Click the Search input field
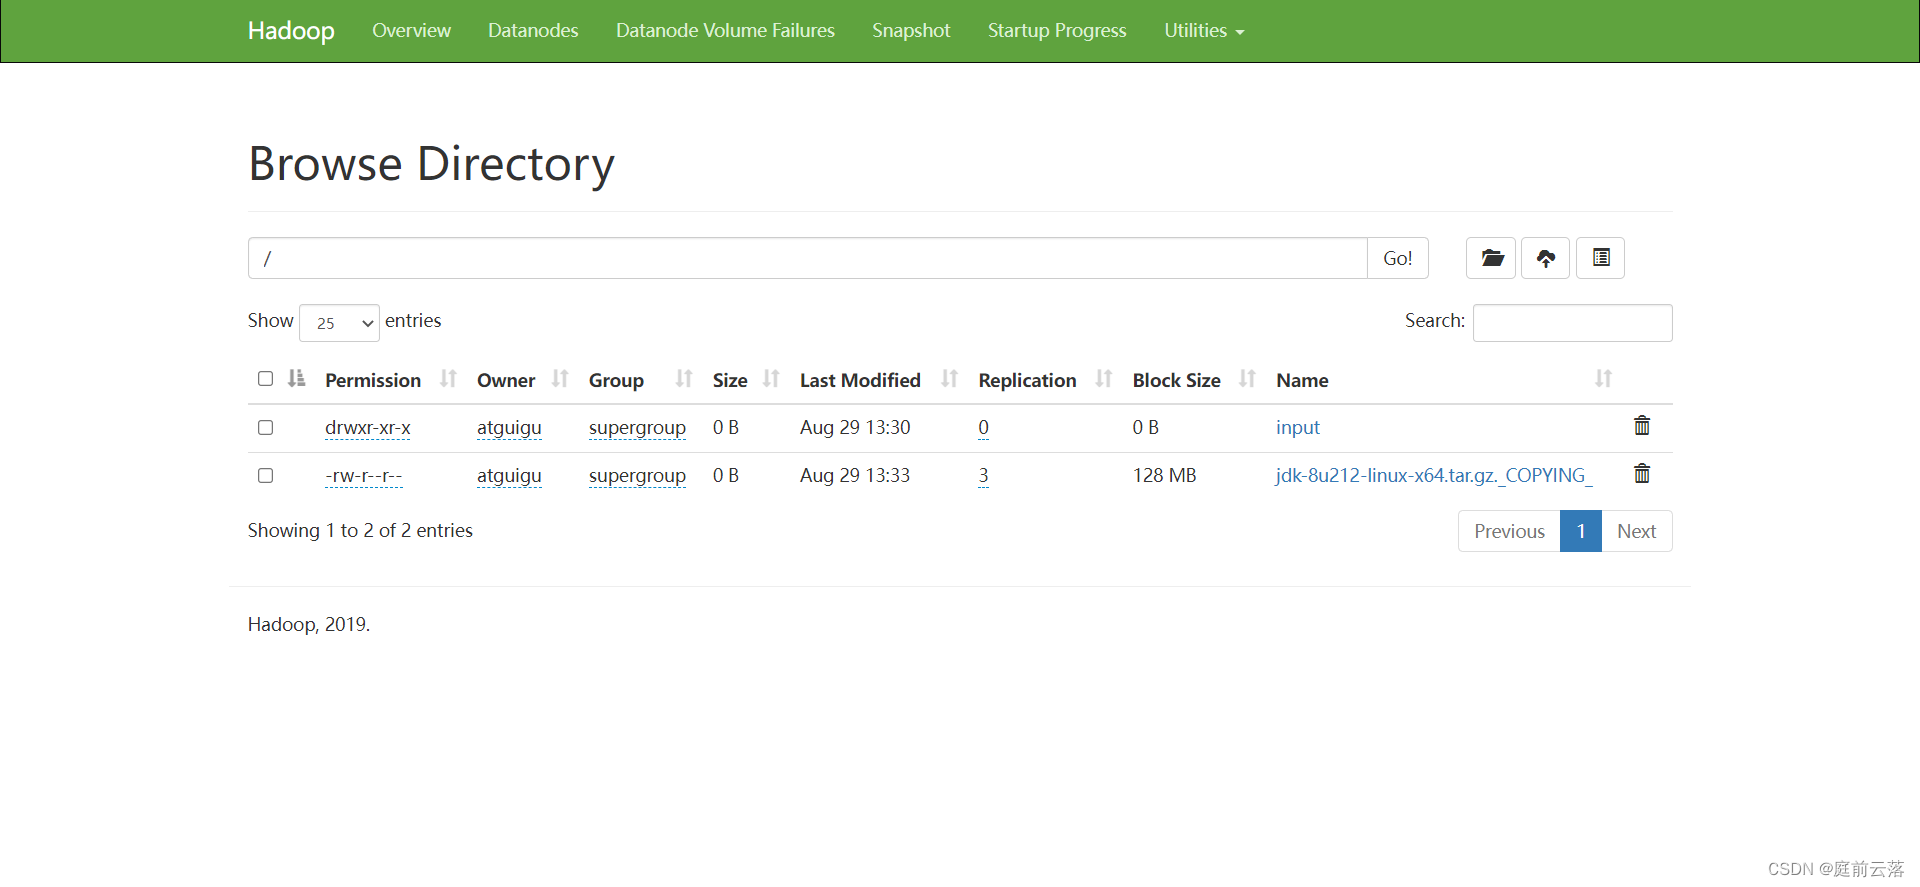The height and width of the screenshot is (887, 1920). click(x=1572, y=323)
